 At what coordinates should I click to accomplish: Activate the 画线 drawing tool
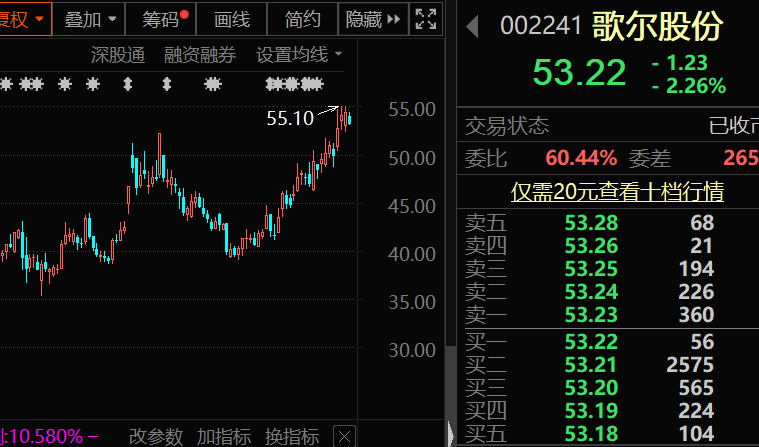tap(231, 19)
